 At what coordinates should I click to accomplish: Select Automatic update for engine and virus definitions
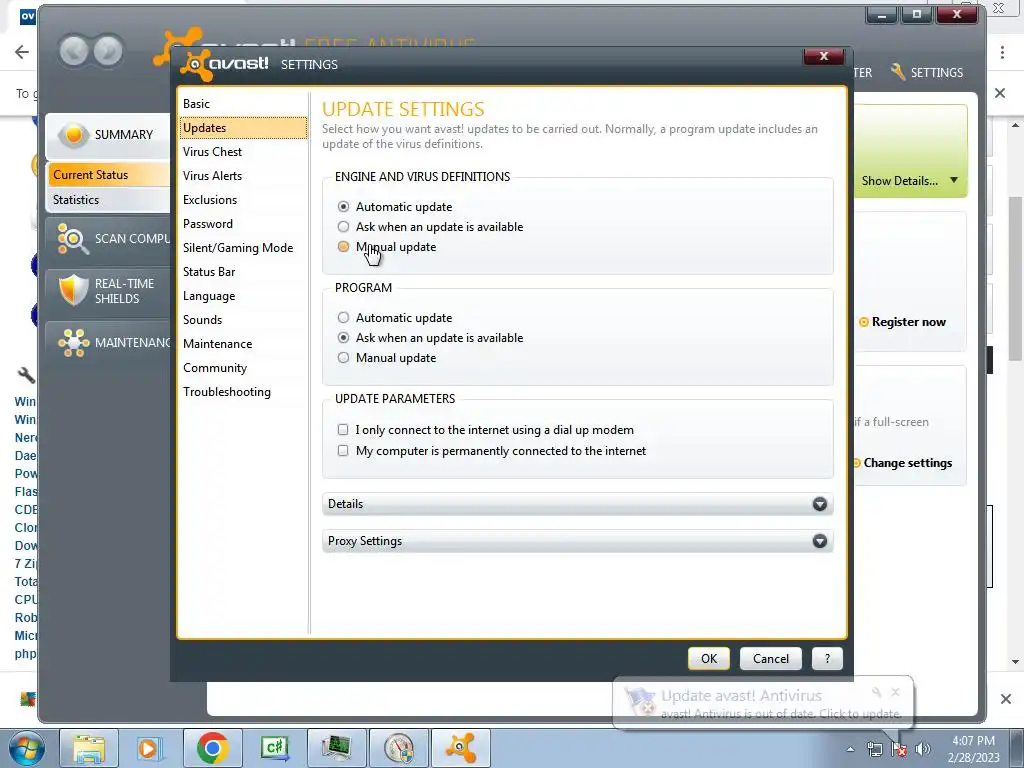click(x=343, y=206)
